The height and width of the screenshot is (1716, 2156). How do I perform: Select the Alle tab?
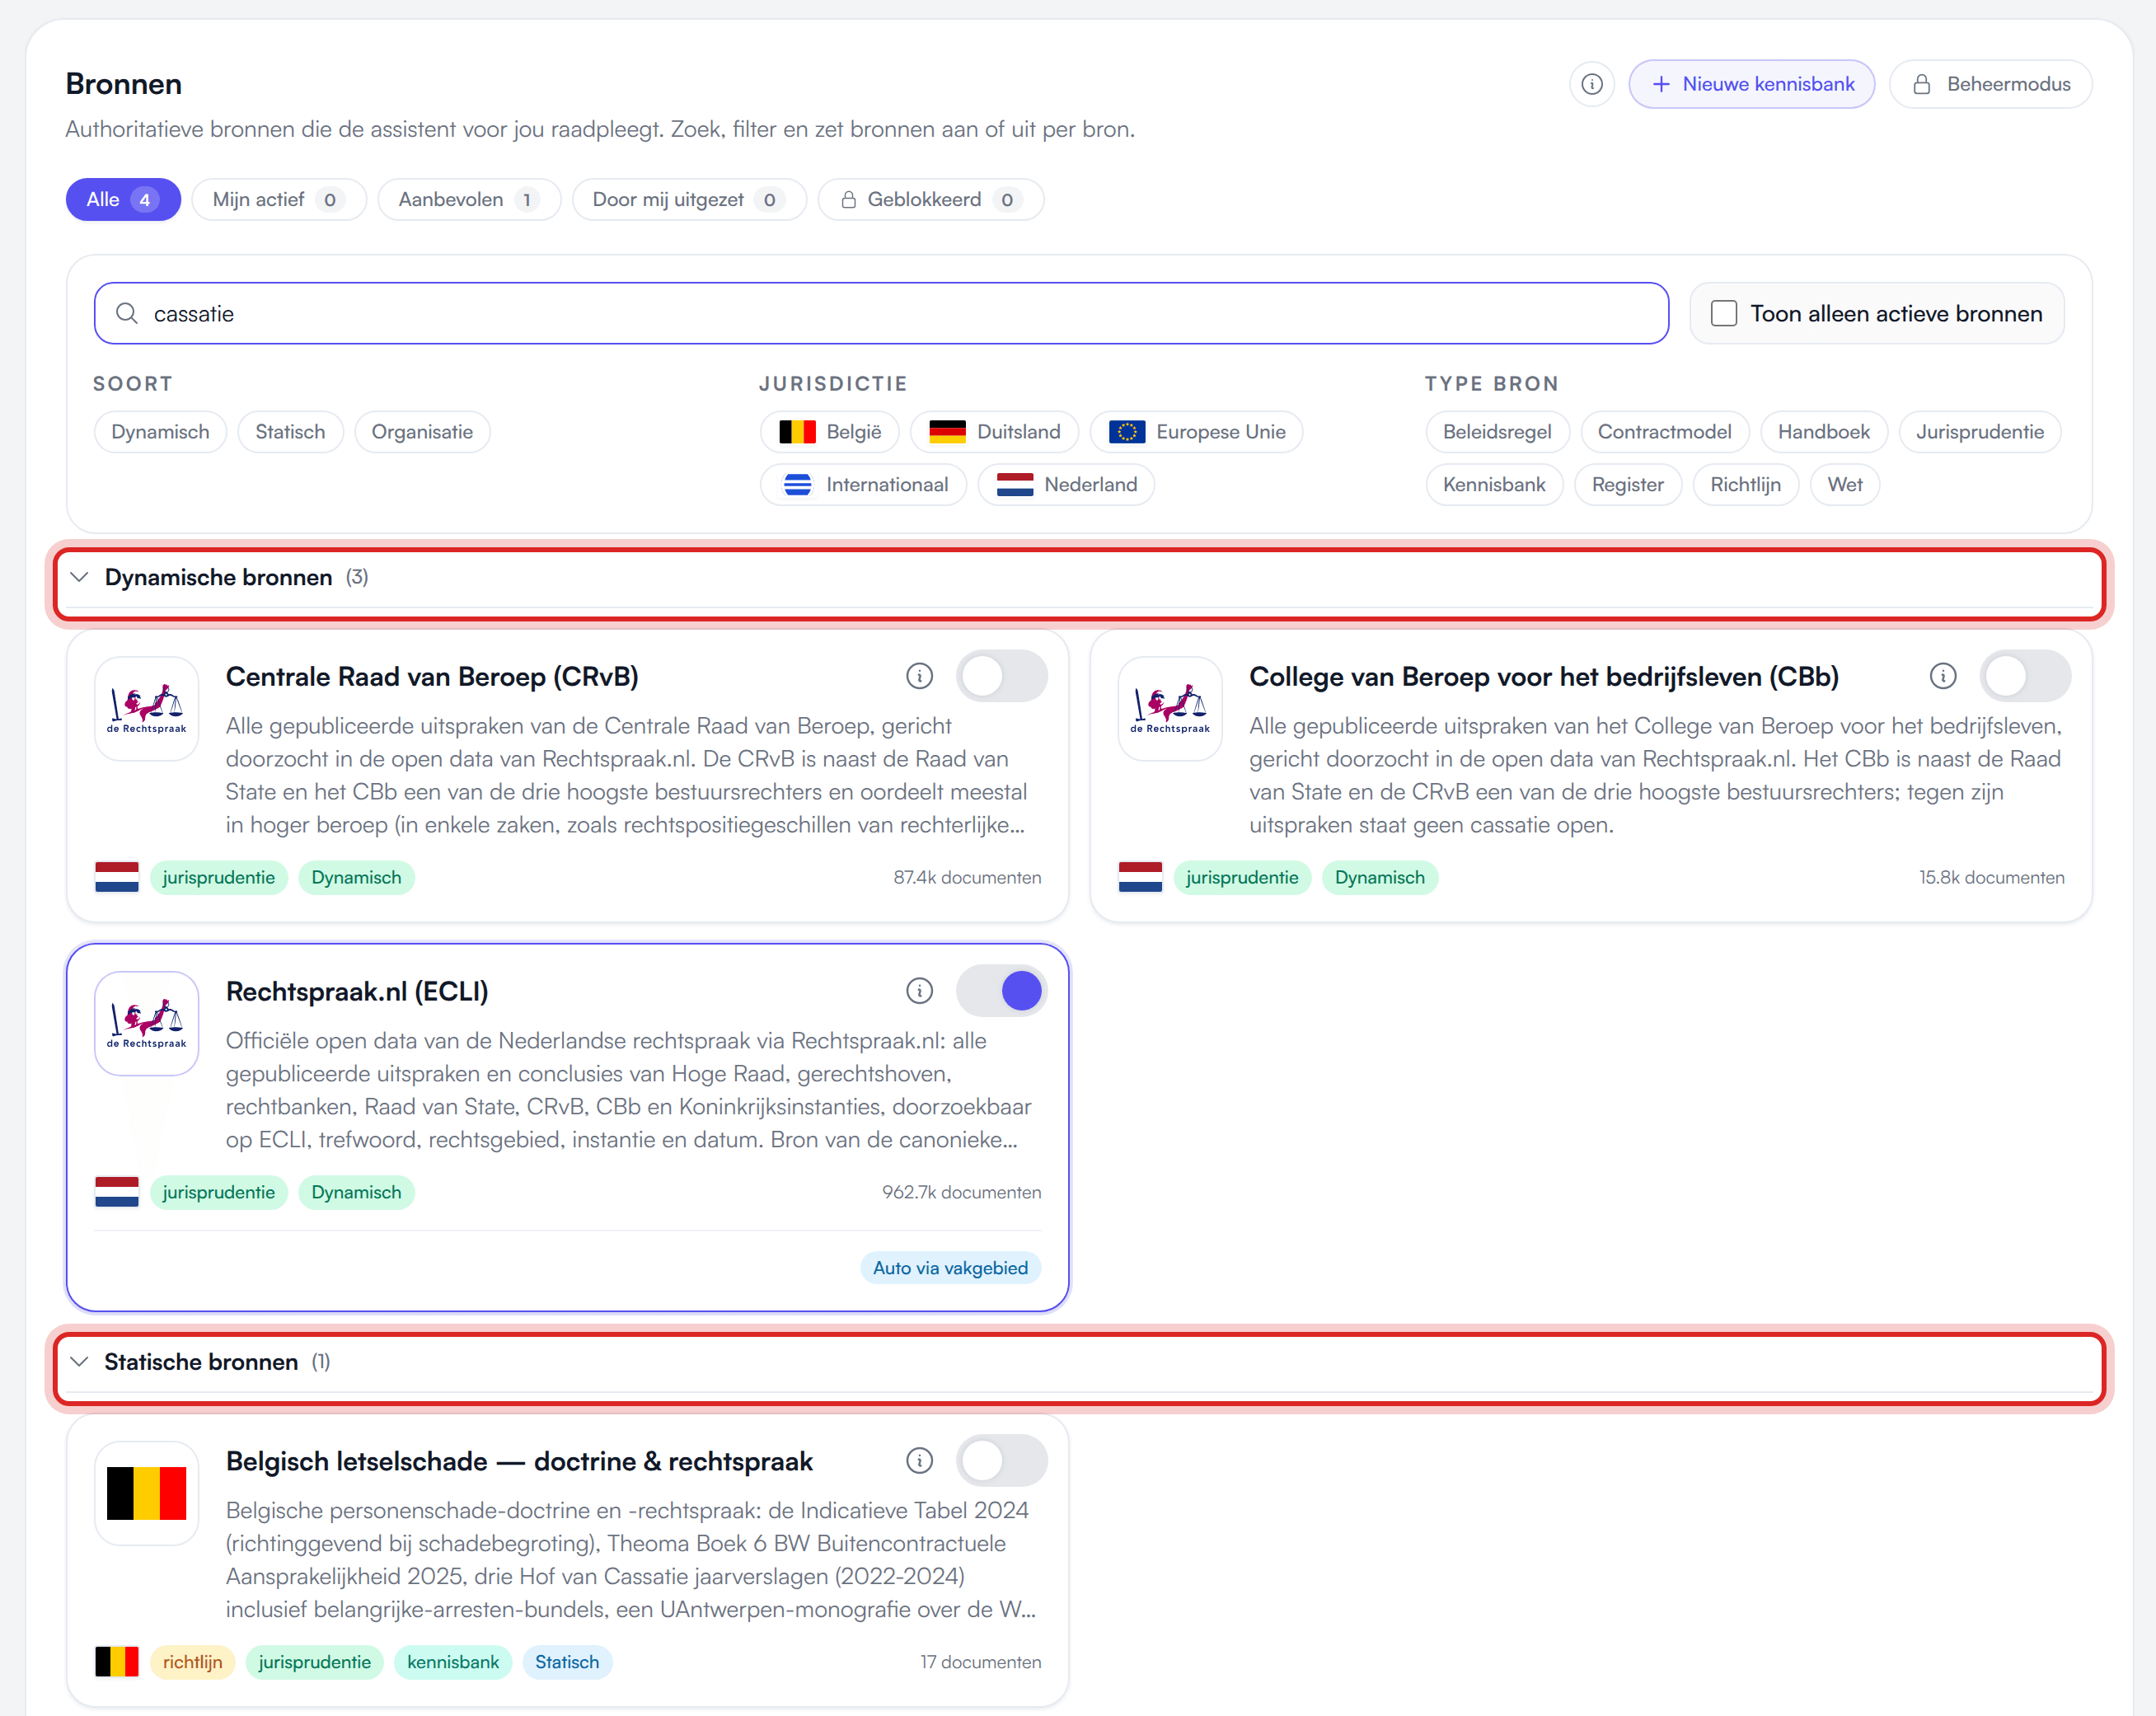coord(123,199)
